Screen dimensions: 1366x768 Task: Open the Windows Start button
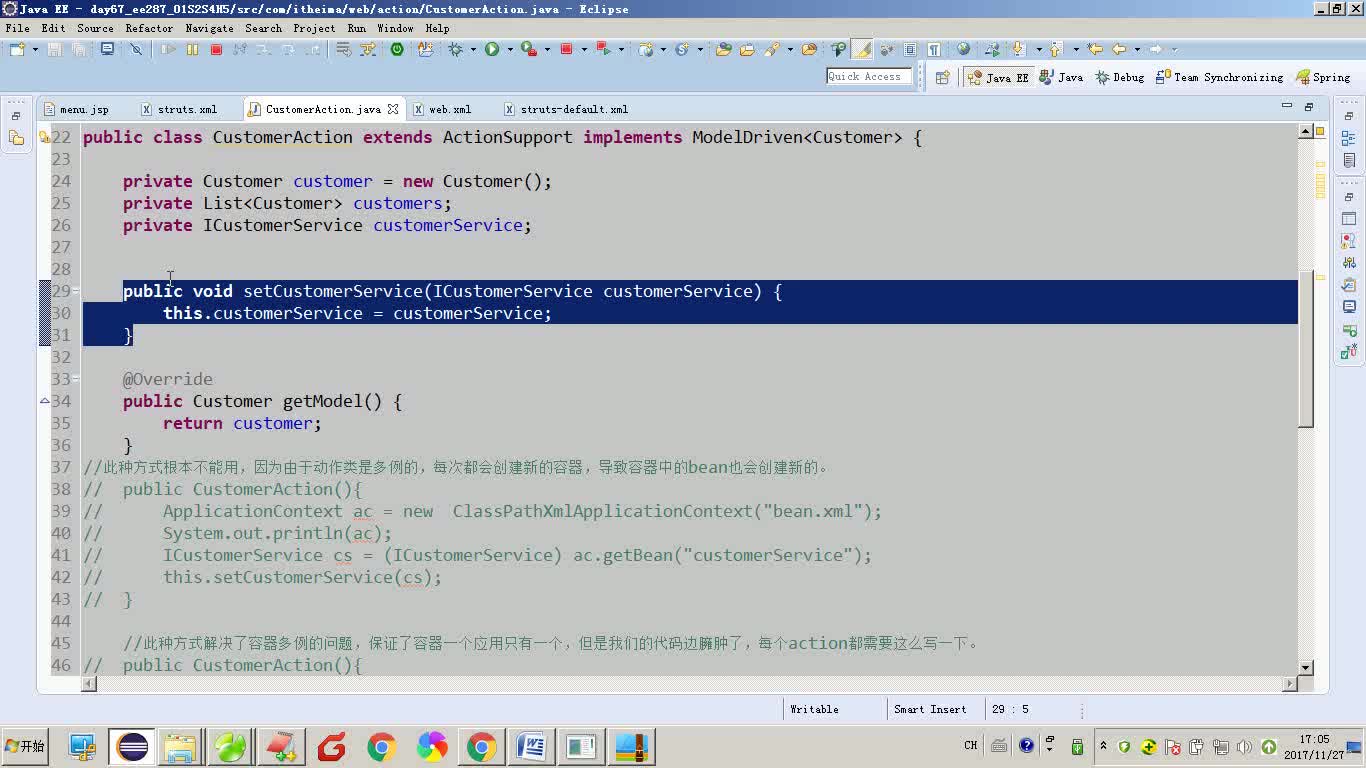[25, 746]
